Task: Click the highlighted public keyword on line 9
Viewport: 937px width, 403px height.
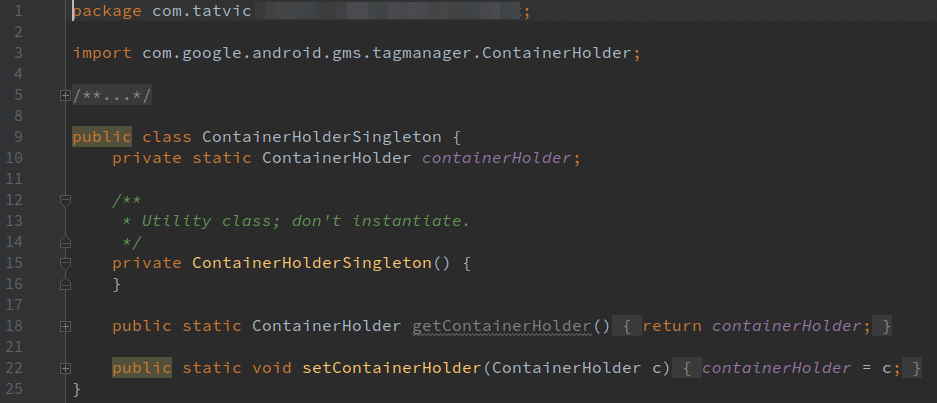Action: tap(102, 137)
